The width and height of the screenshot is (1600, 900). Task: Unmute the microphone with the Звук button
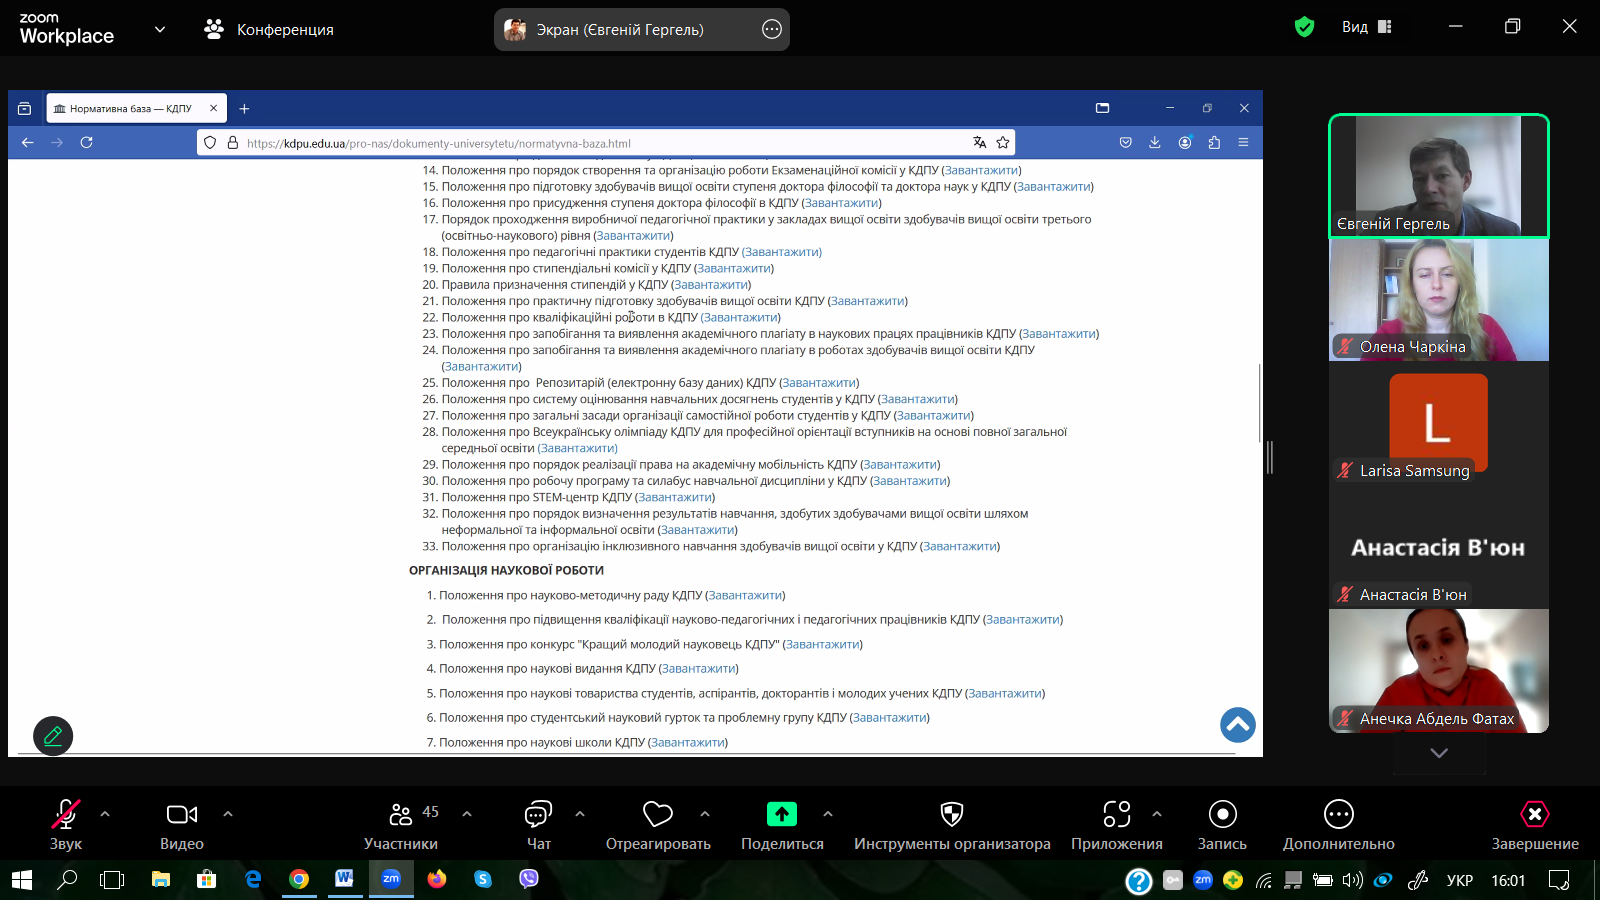[66, 824]
